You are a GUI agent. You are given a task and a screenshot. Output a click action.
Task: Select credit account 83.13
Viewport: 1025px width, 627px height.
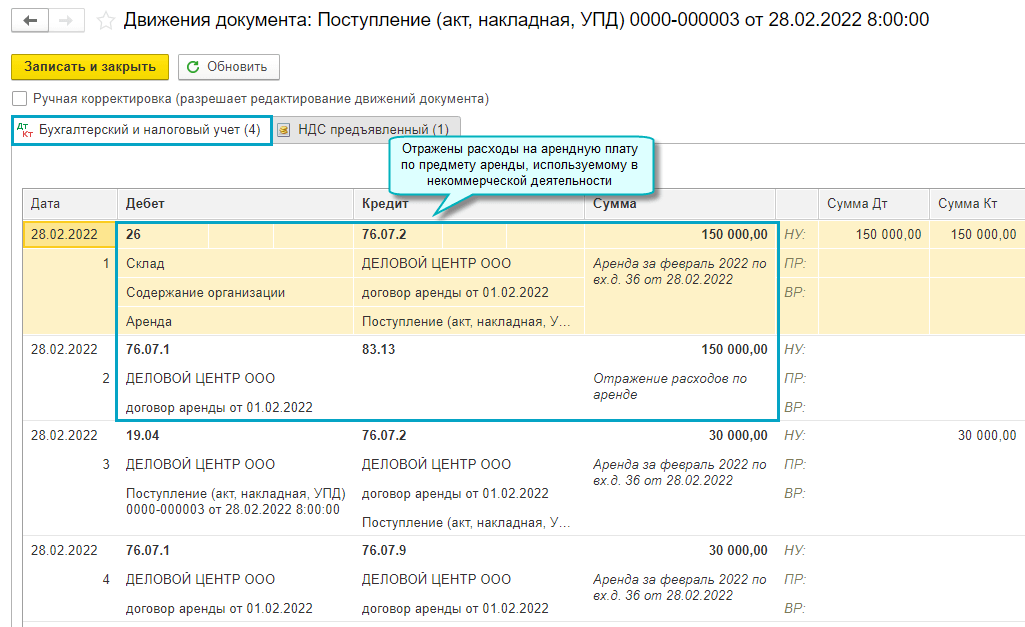point(378,349)
